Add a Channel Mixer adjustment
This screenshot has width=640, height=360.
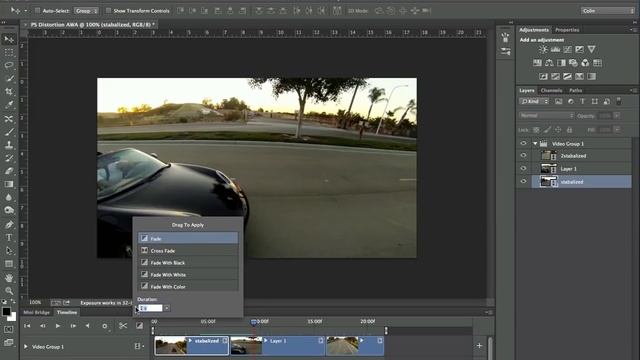[x=585, y=63]
